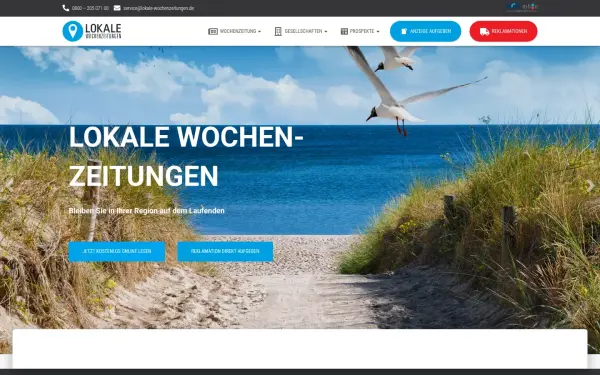Screen dimensions: 600x375
Task: Click the building icon beside Gesellschaften
Action: (x=278, y=31)
